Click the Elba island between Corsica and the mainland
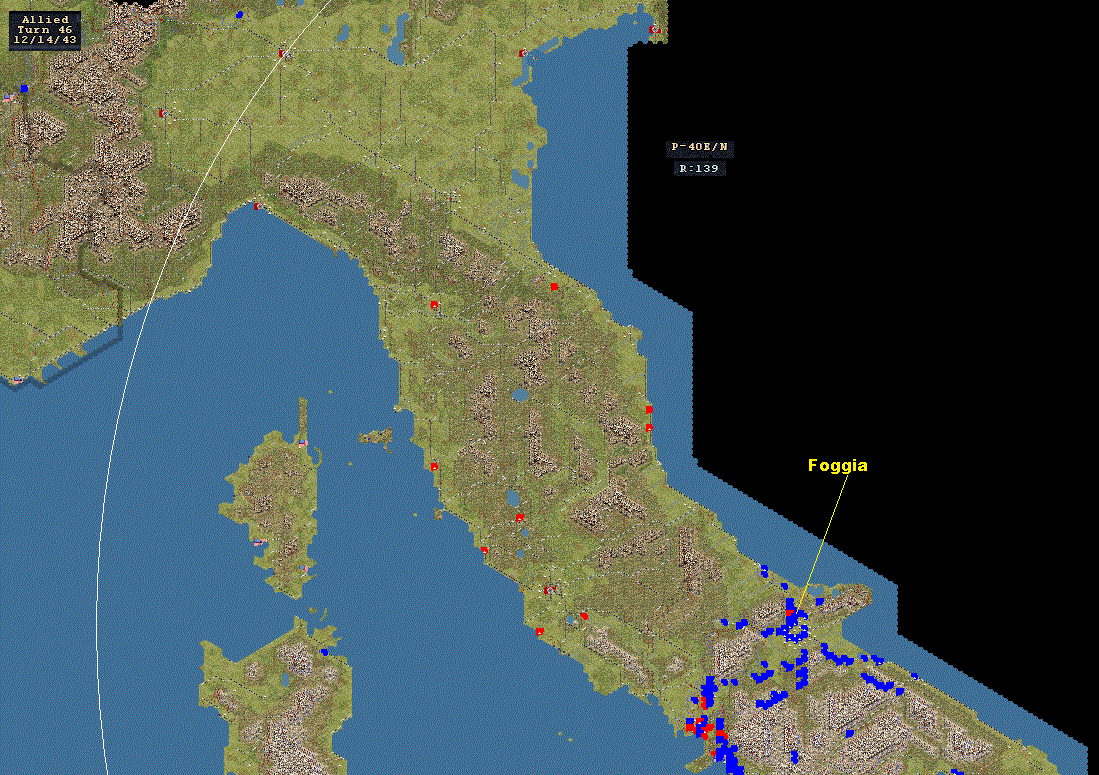Screen dimensions: 1099x775 tap(376, 438)
